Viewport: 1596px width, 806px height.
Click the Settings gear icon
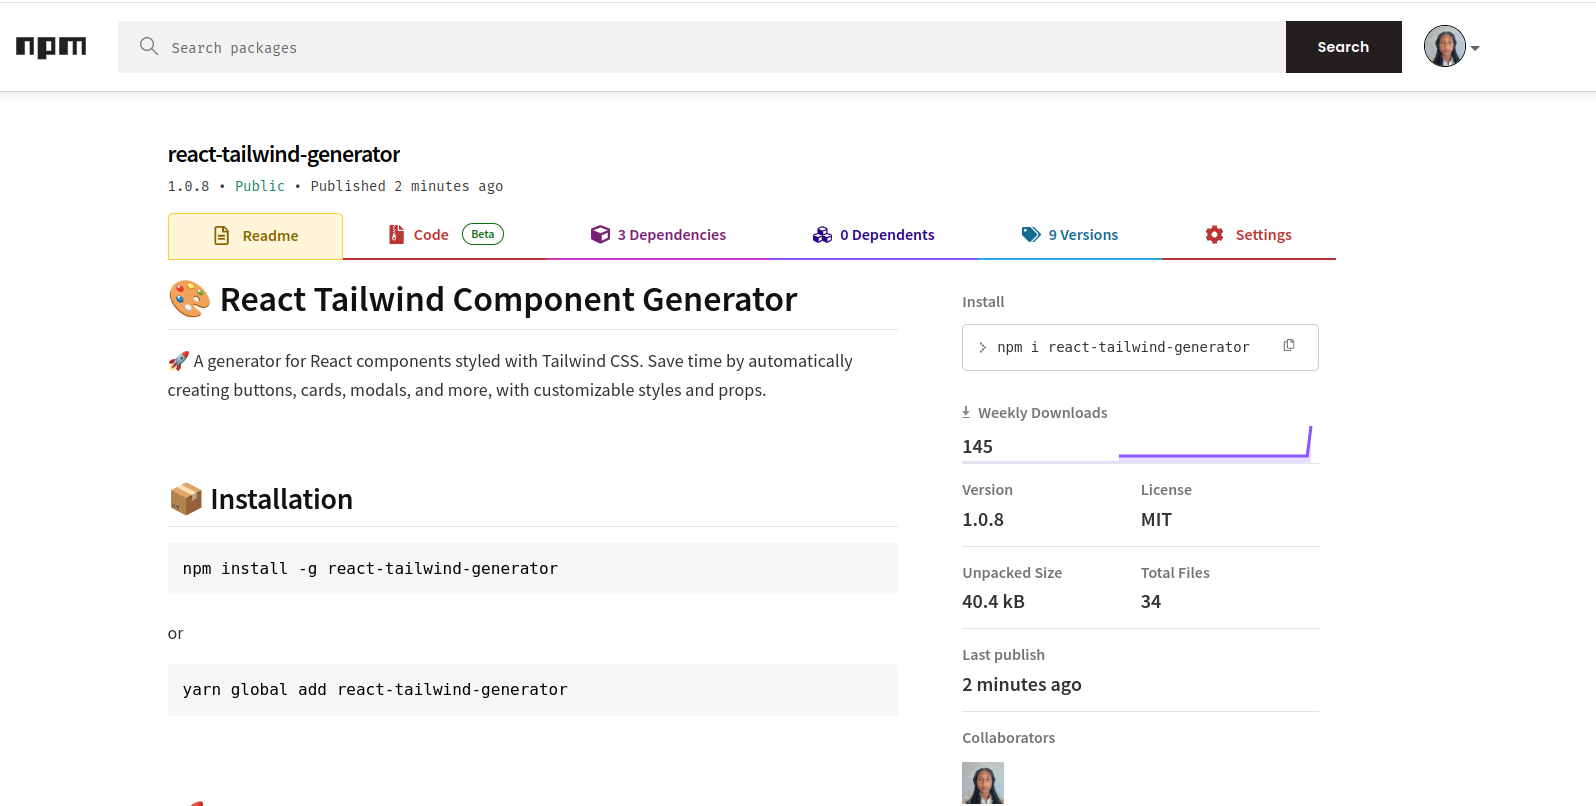[x=1214, y=234]
